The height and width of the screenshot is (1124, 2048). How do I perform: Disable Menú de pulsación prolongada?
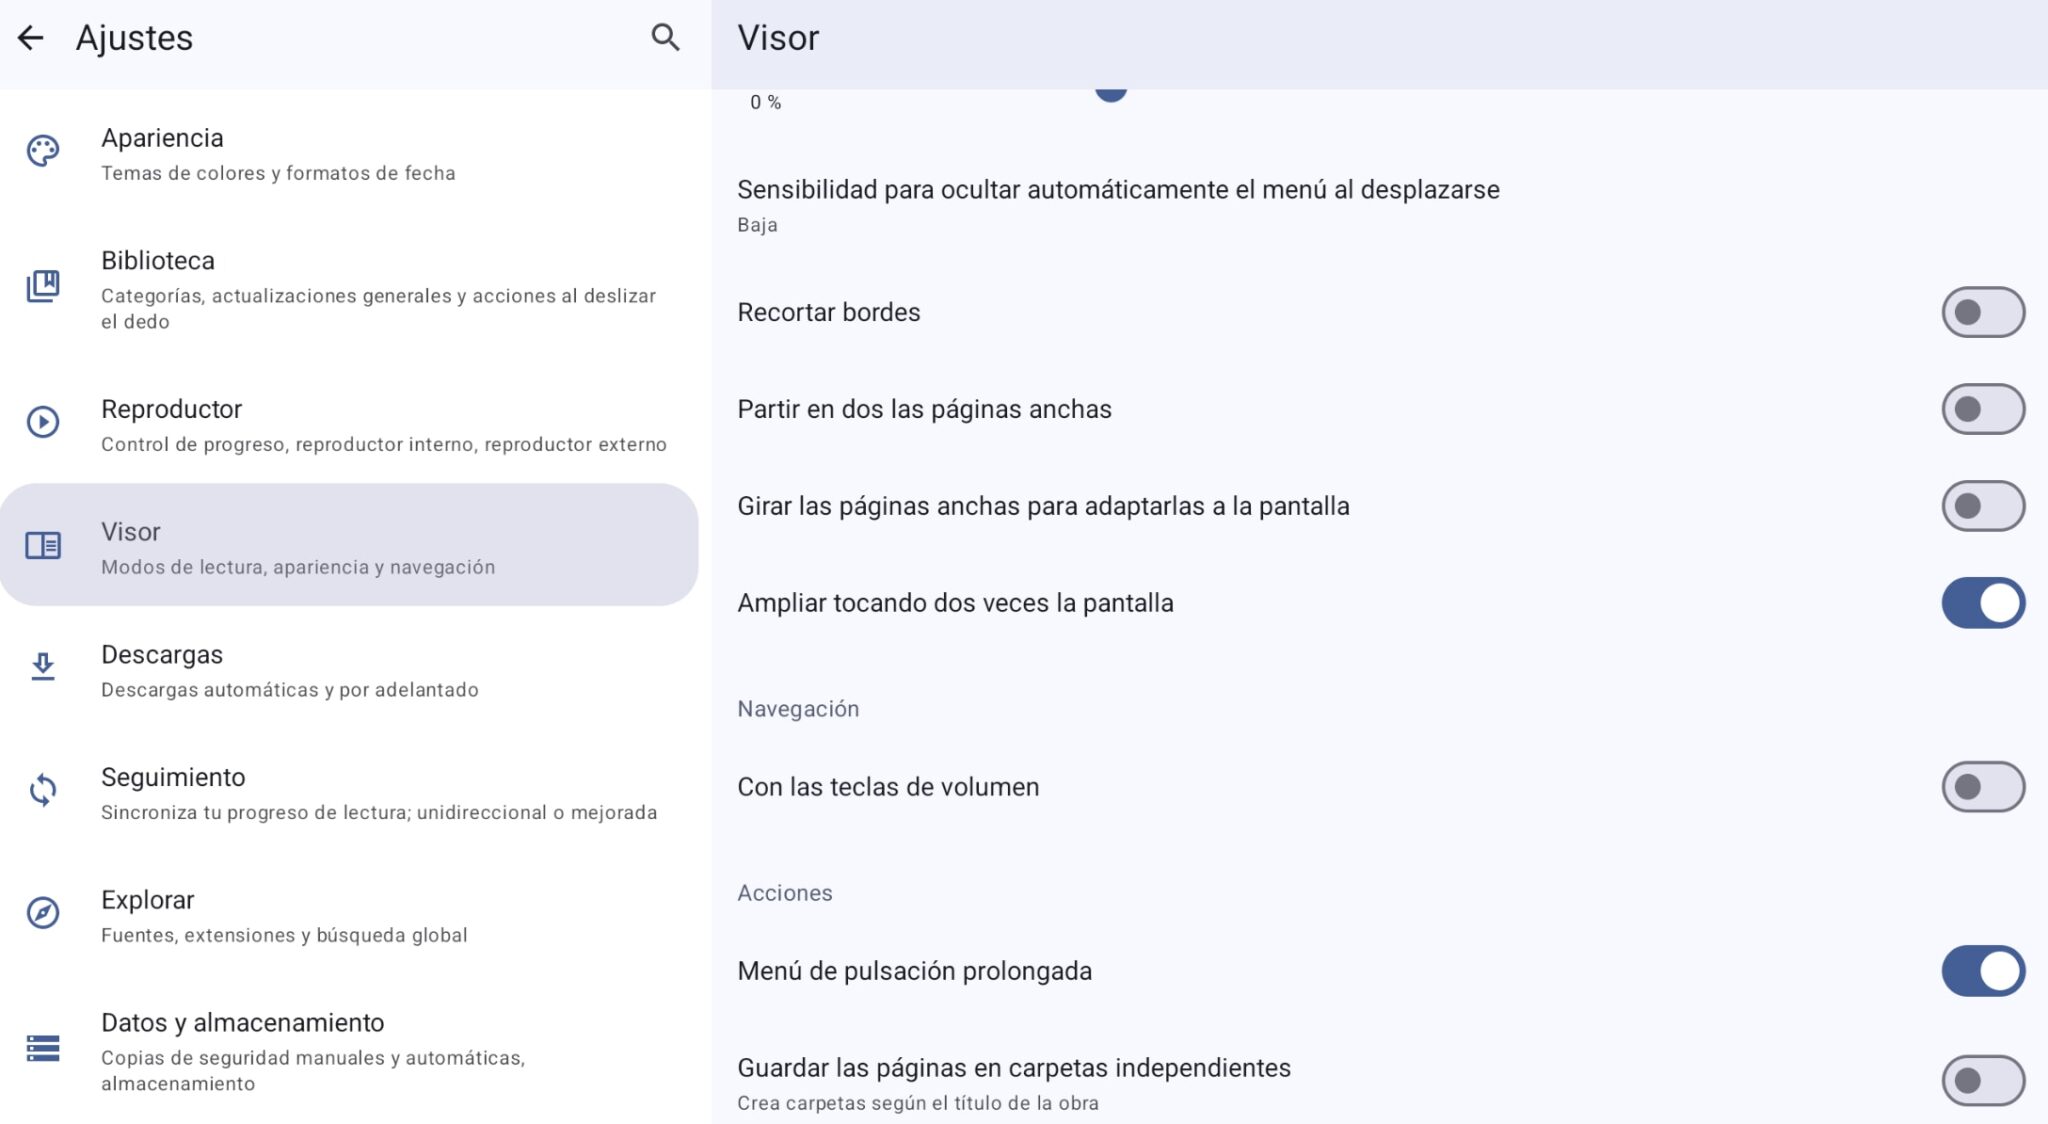(x=1982, y=969)
